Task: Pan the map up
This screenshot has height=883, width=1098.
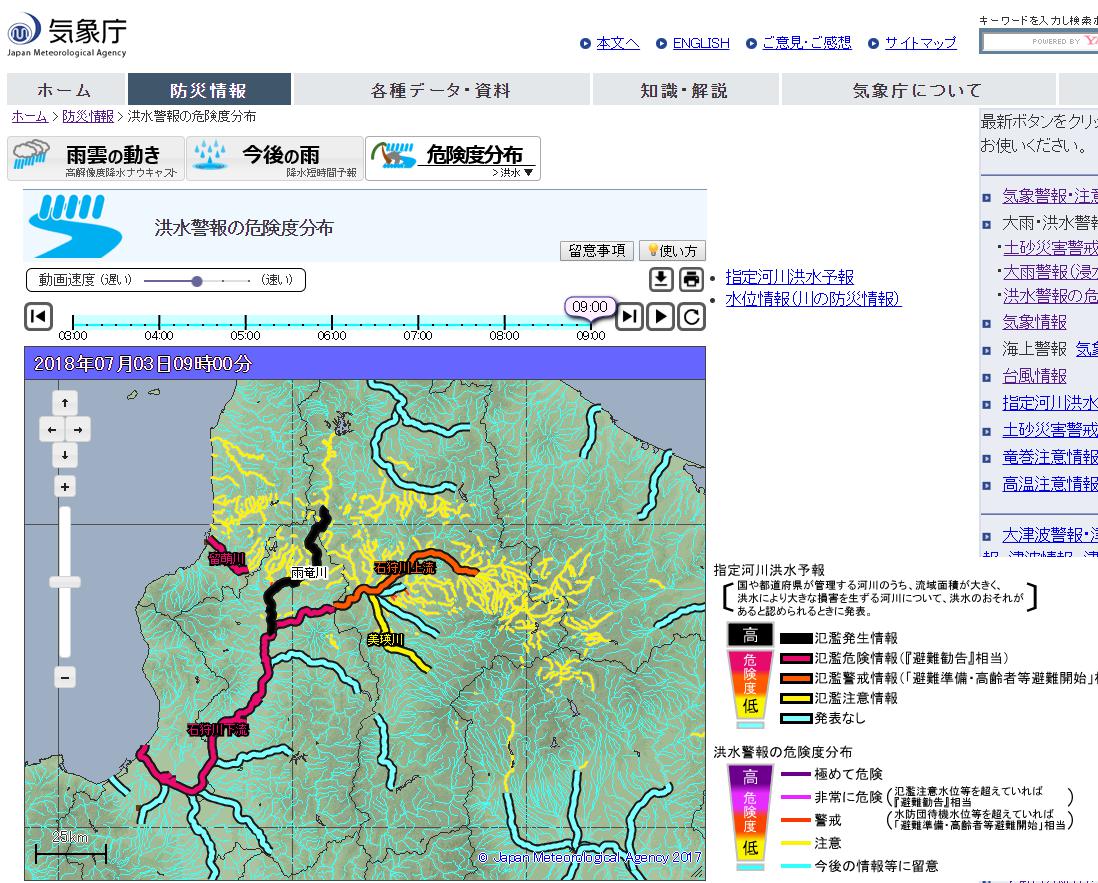Action: 65,403
